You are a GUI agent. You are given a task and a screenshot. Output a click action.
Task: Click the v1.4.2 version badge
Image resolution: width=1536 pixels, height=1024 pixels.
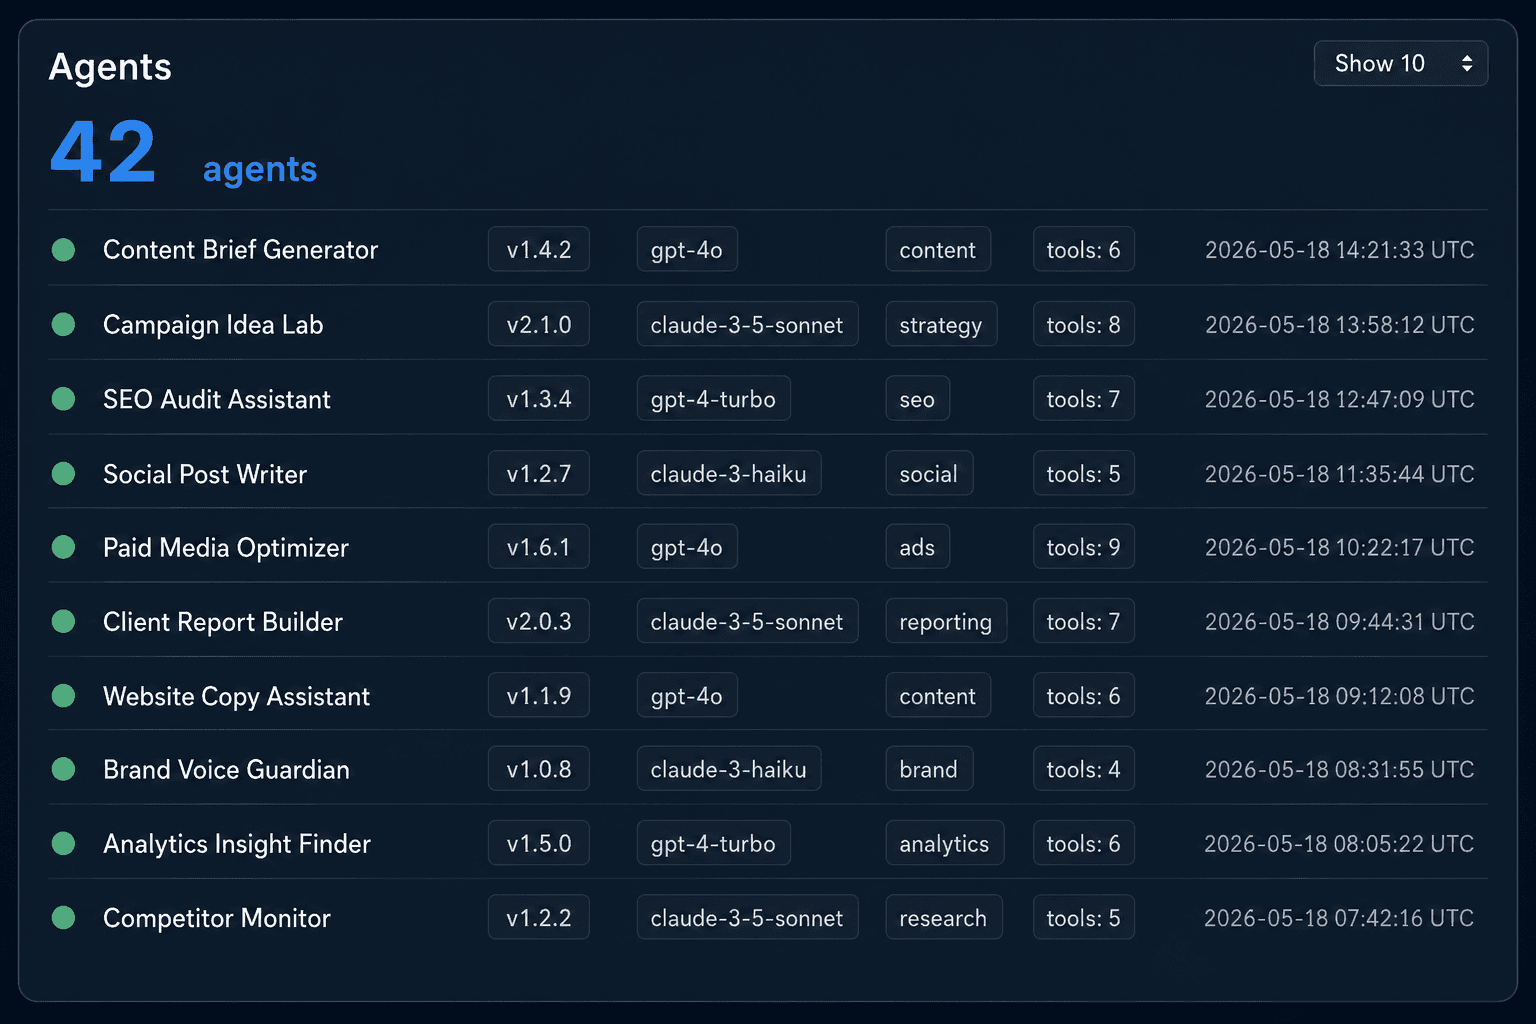click(539, 249)
